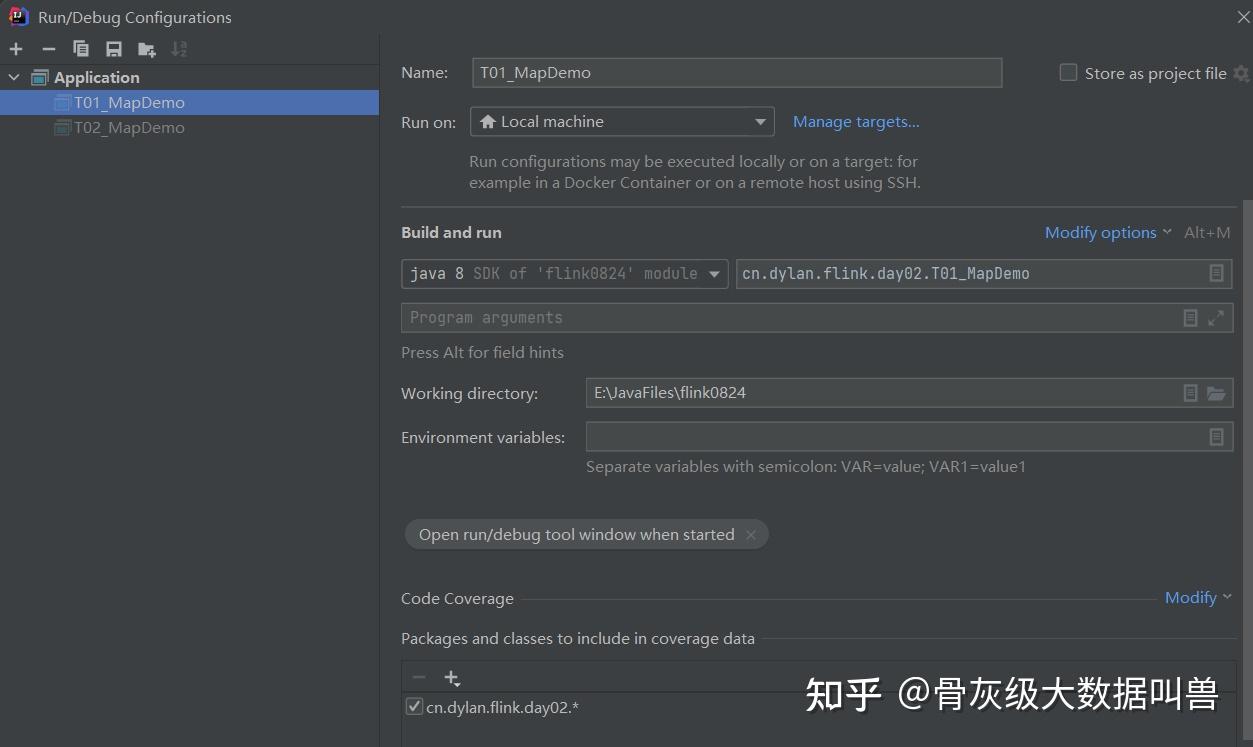This screenshot has width=1253, height=747.
Task: Copy the T01_MapDemo configuration
Action: [80, 48]
